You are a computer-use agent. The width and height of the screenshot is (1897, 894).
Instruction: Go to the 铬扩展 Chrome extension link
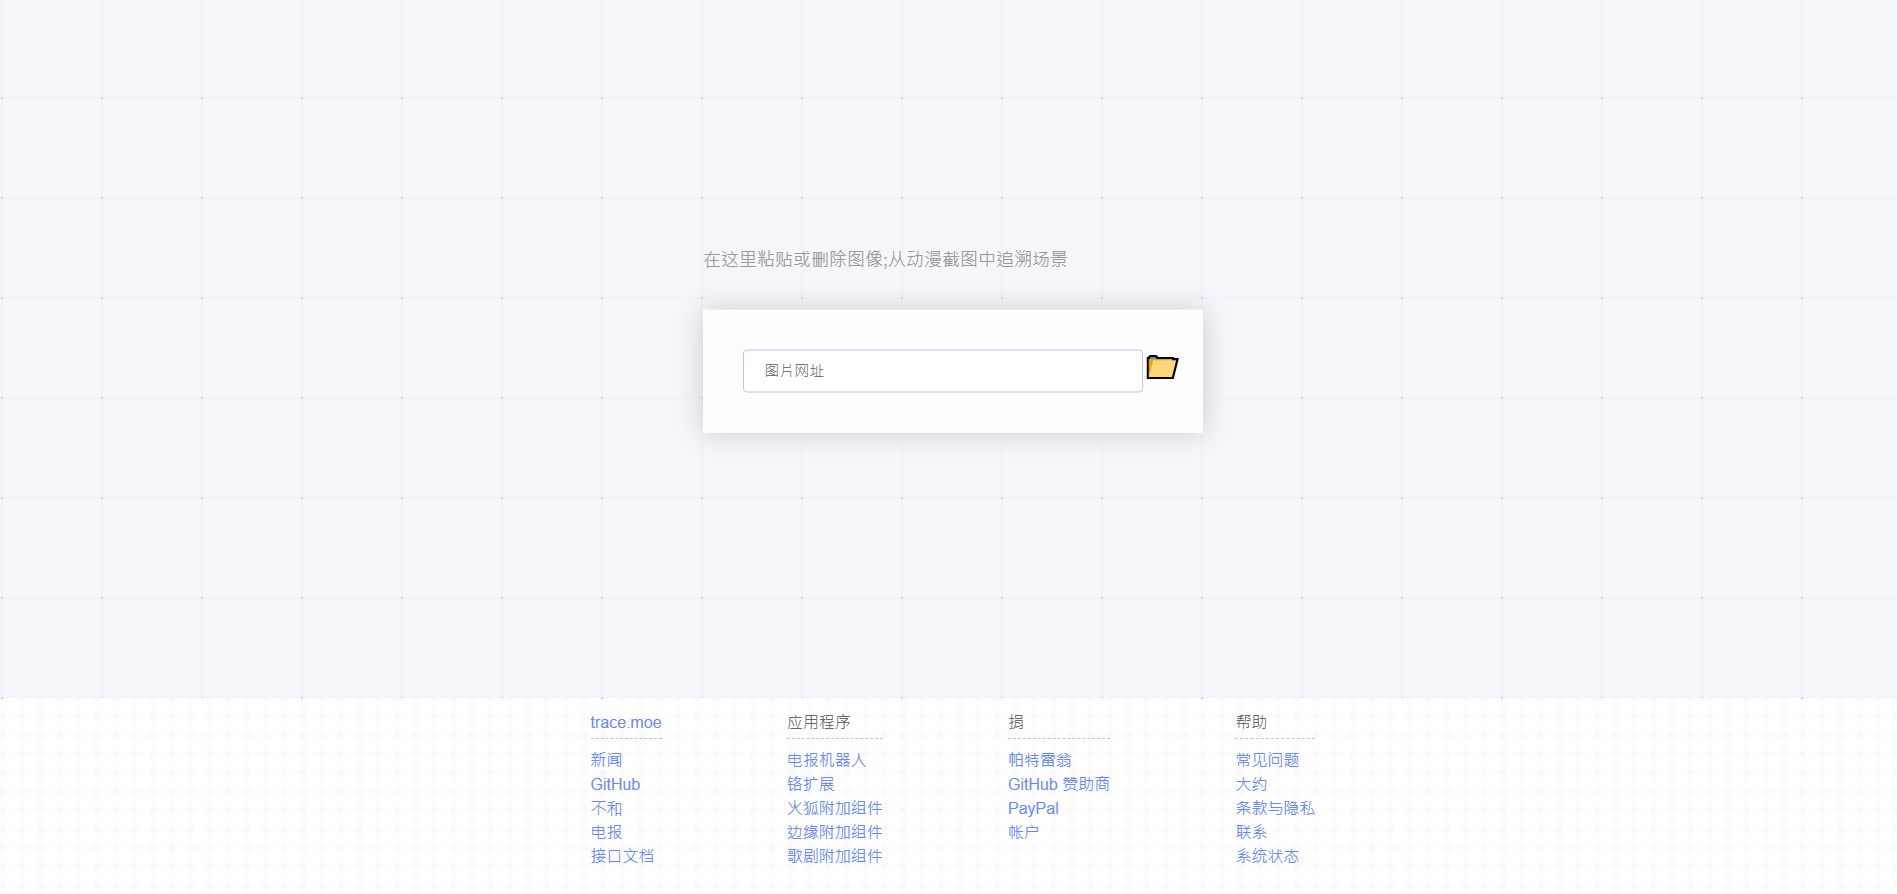tap(810, 784)
